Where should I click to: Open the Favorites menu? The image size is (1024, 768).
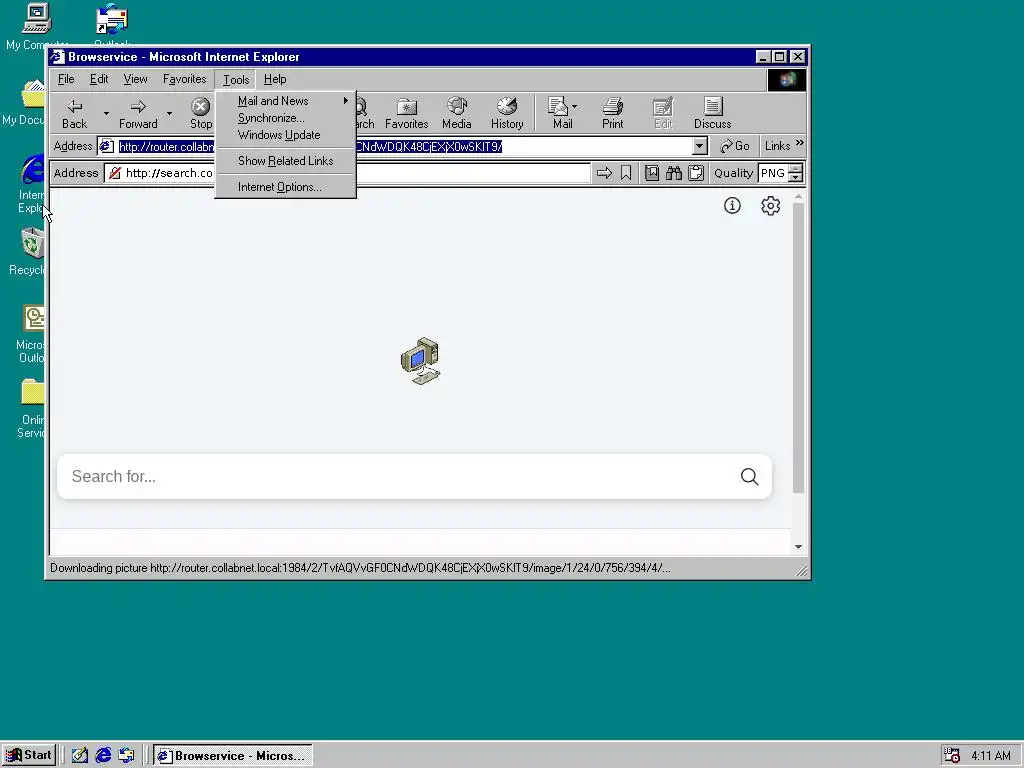coord(184,79)
